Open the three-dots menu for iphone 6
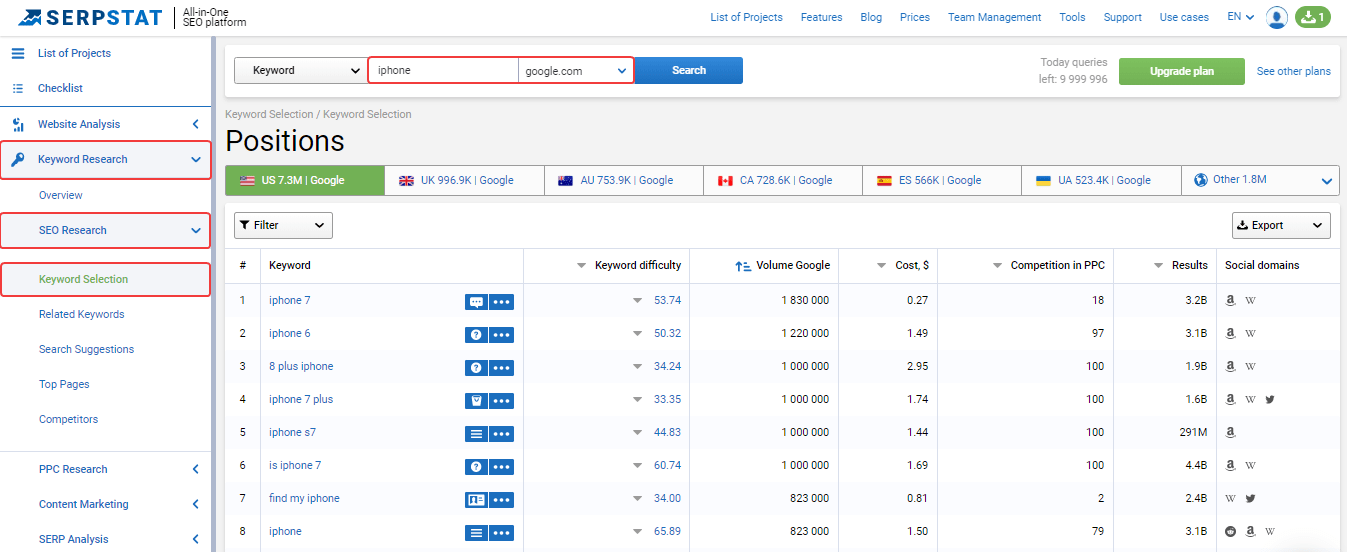 (x=502, y=334)
